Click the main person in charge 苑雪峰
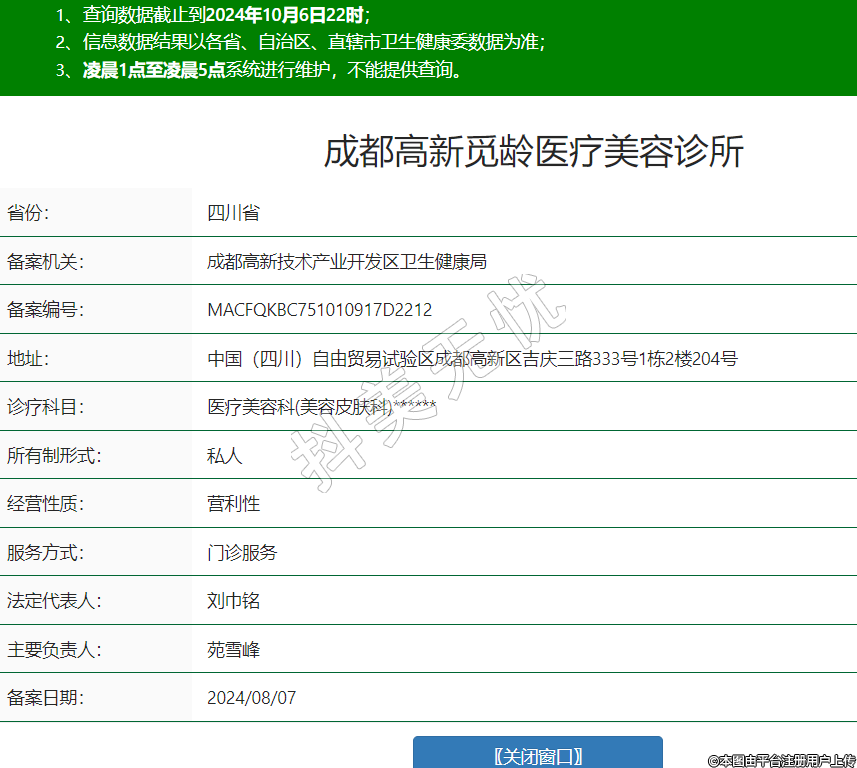 pyautogui.click(x=233, y=650)
